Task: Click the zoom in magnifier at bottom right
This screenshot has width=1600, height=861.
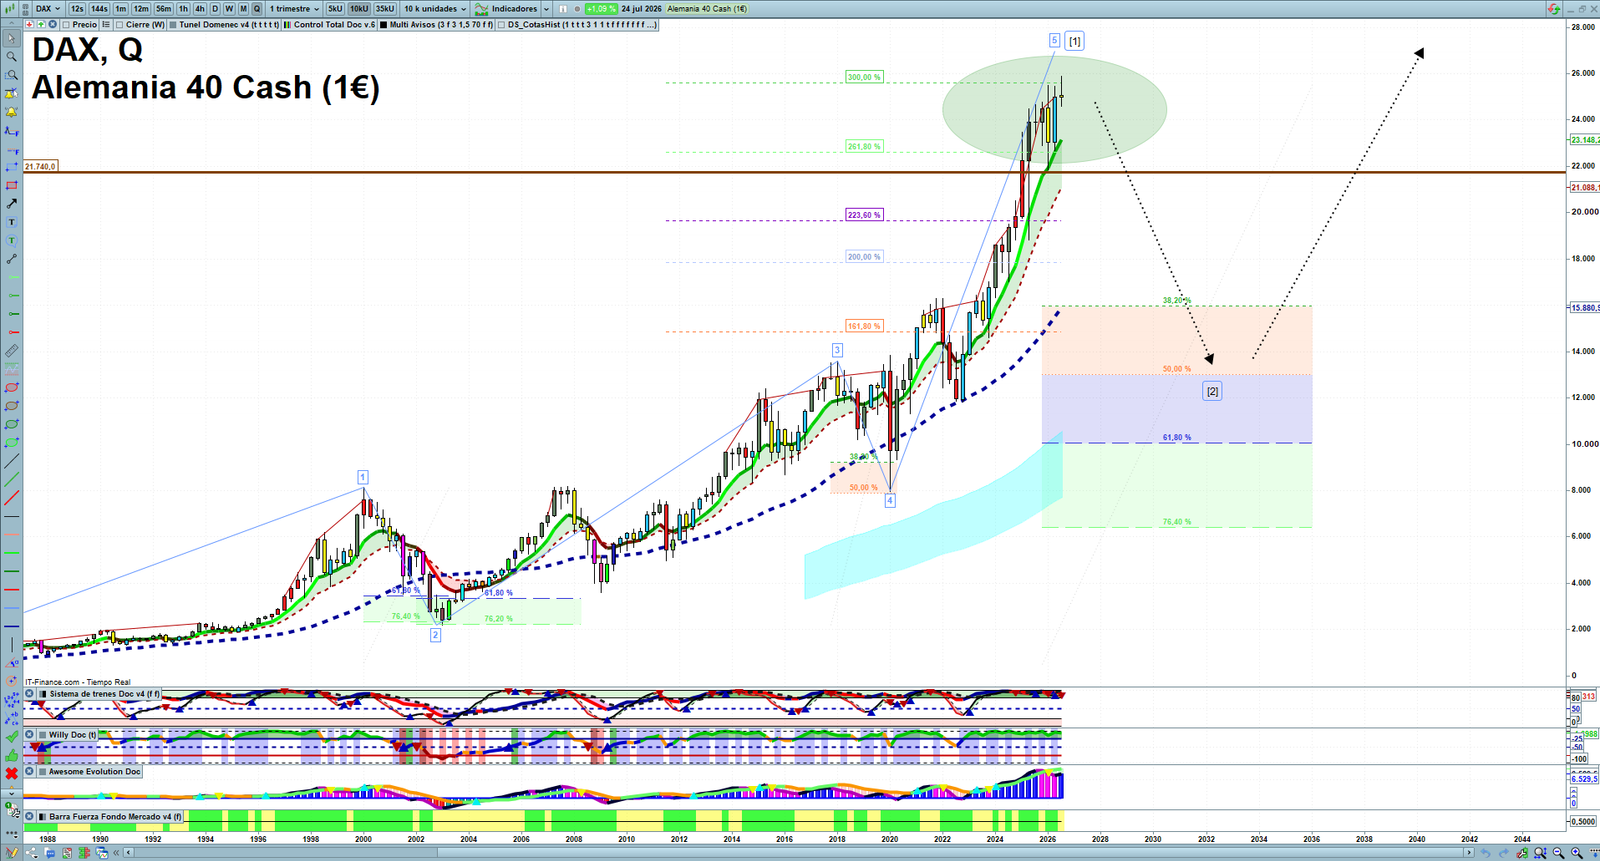Action: point(1576,853)
